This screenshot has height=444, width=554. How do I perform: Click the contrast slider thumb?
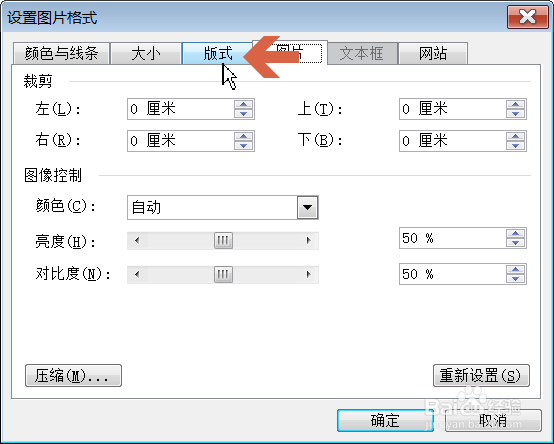point(223,274)
